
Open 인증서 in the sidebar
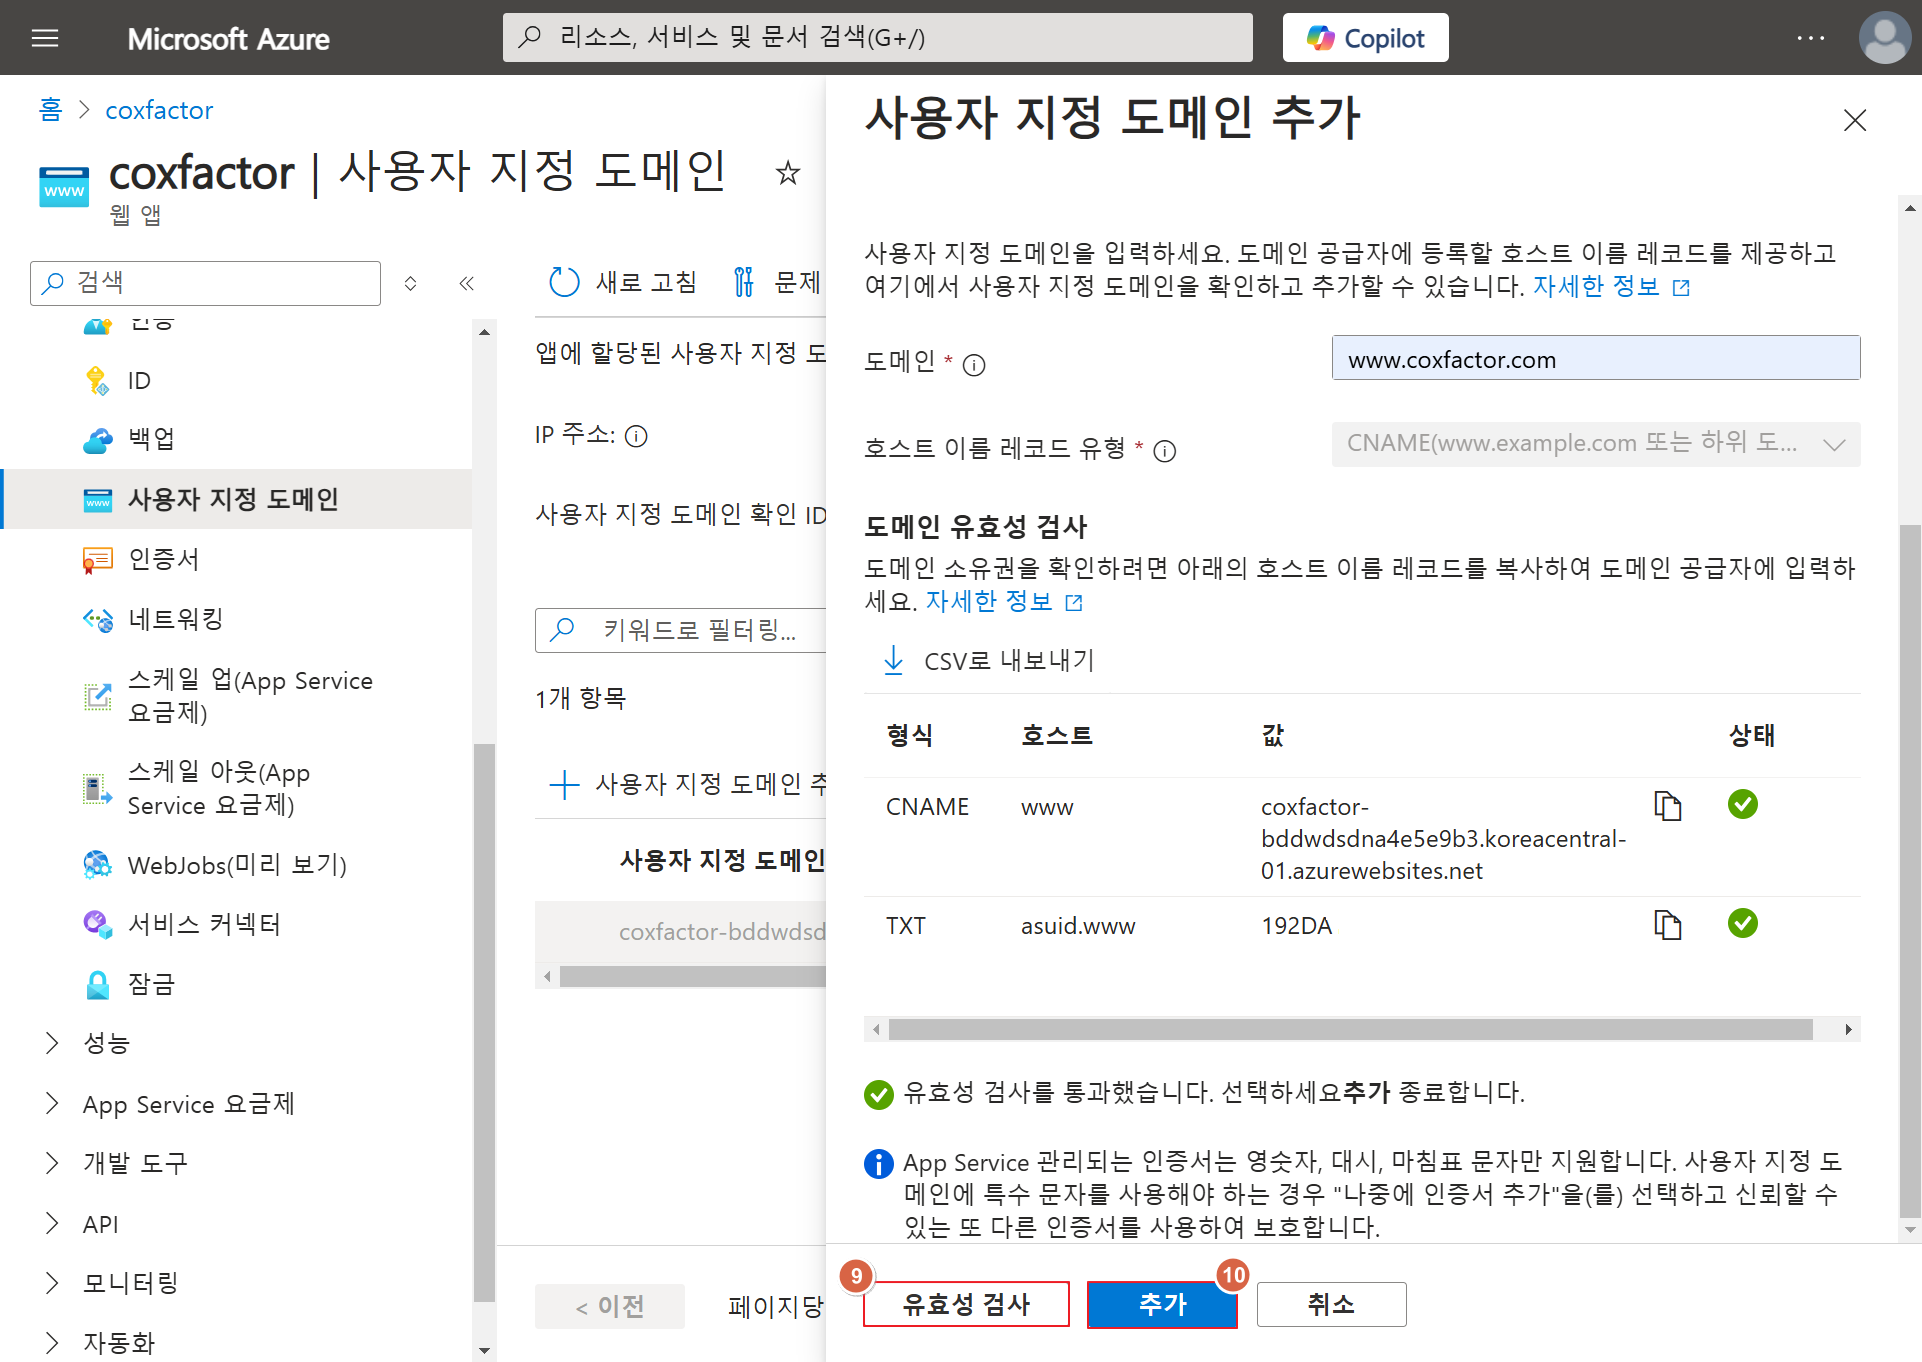point(164,559)
